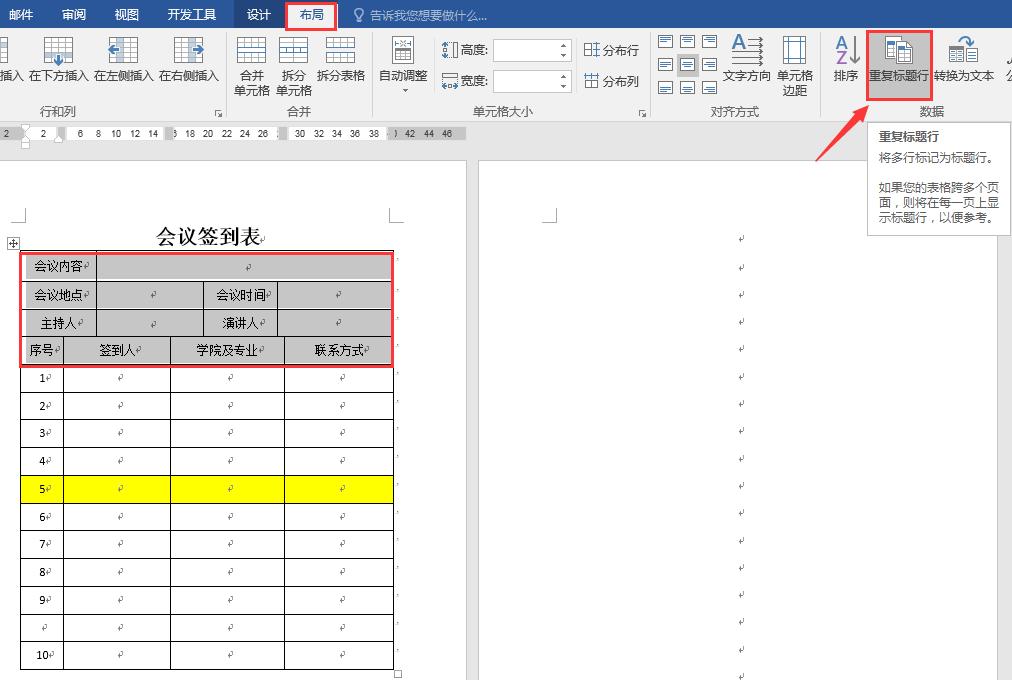Open Cell Margins (单元格边距)

click(794, 62)
